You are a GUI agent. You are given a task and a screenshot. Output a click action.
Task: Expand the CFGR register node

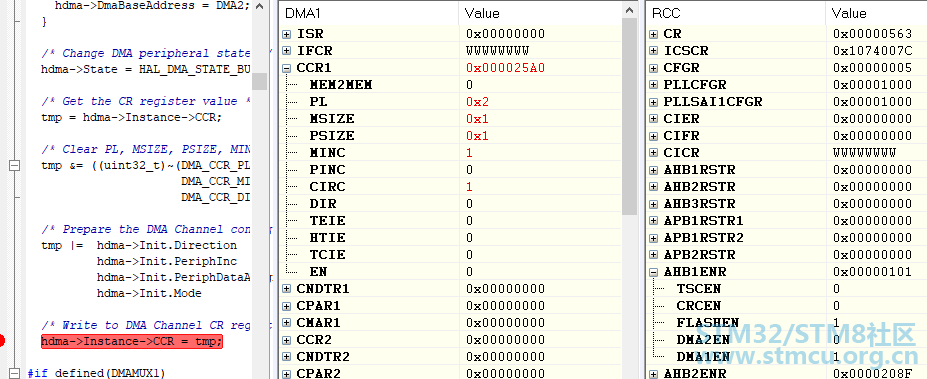point(653,68)
